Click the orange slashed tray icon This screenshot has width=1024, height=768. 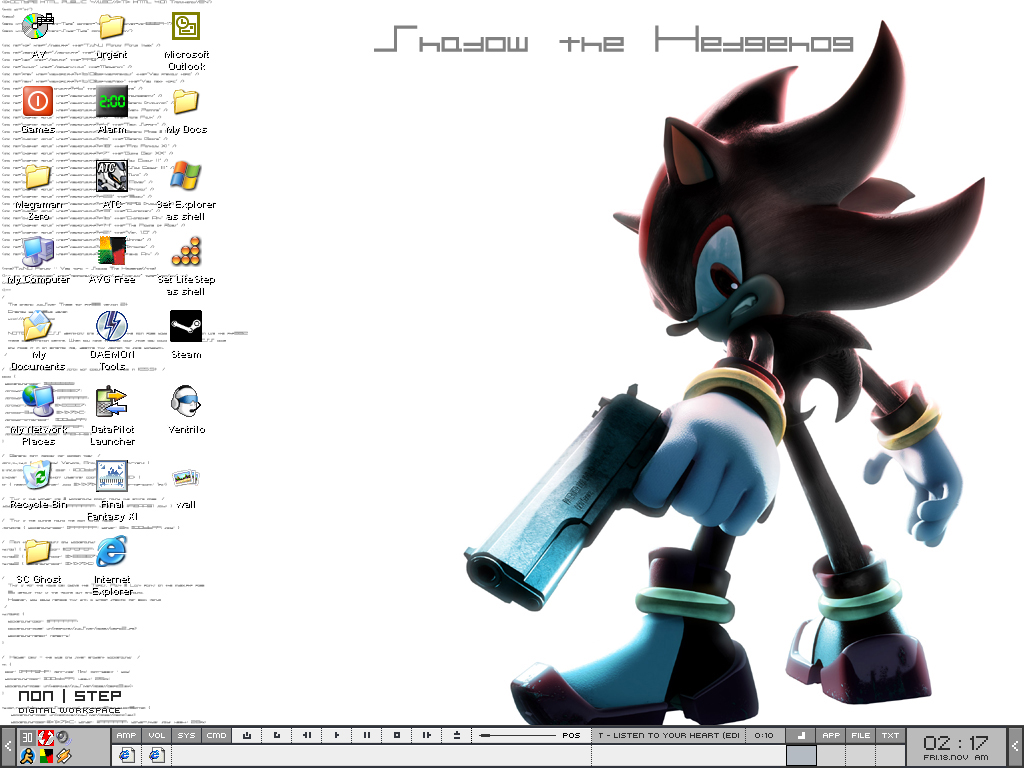click(x=63, y=756)
